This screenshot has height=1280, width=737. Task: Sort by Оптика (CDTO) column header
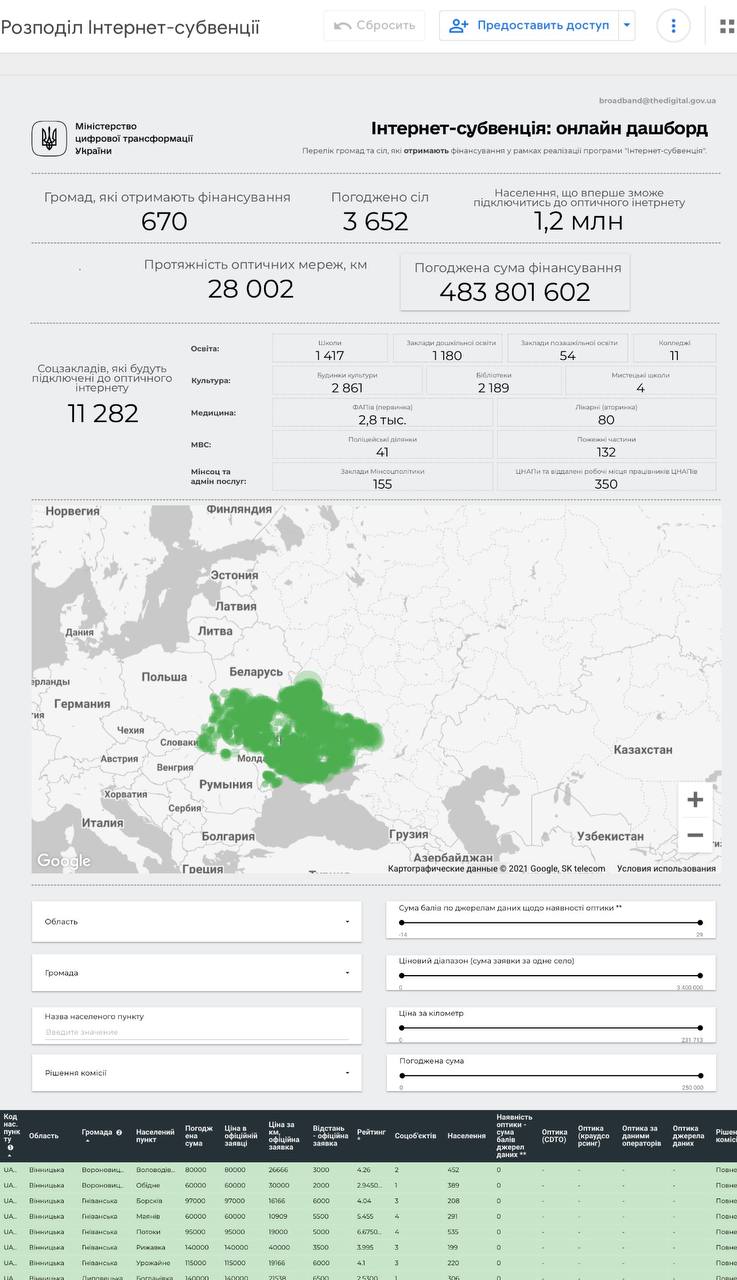(554, 1135)
